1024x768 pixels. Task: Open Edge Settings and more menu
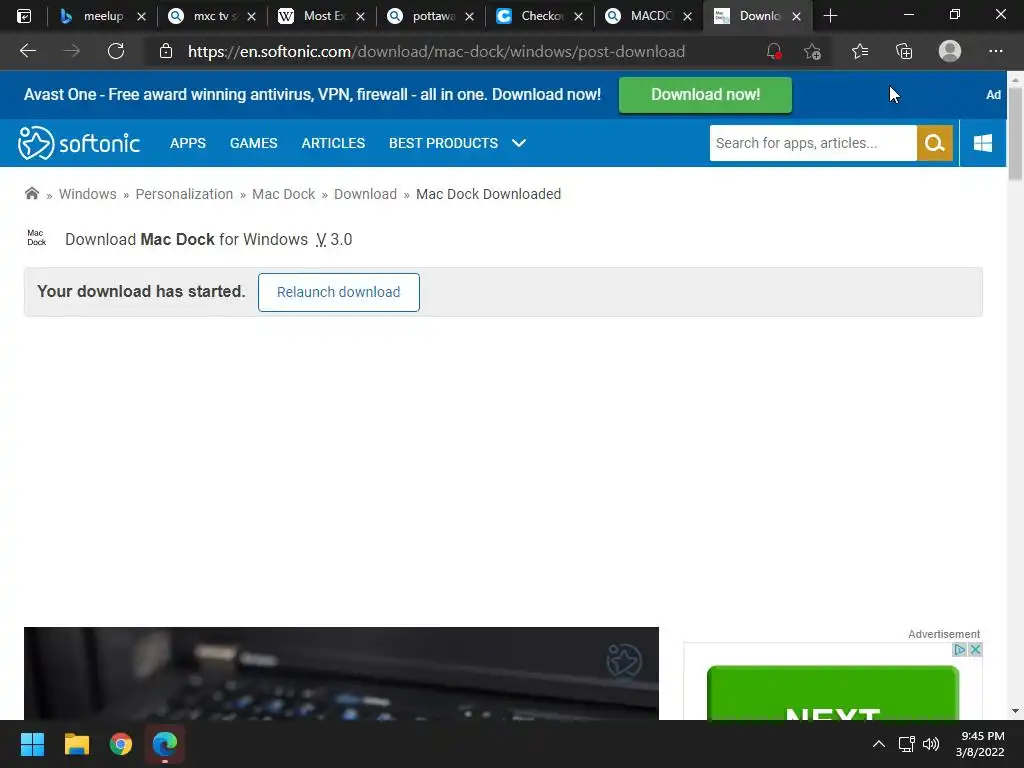point(995,51)
